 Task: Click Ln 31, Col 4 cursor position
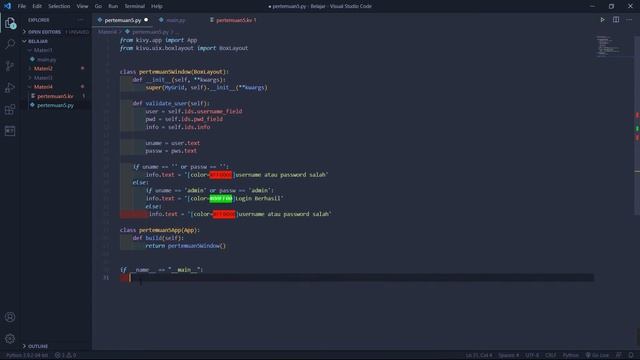[x=479, y=355]
